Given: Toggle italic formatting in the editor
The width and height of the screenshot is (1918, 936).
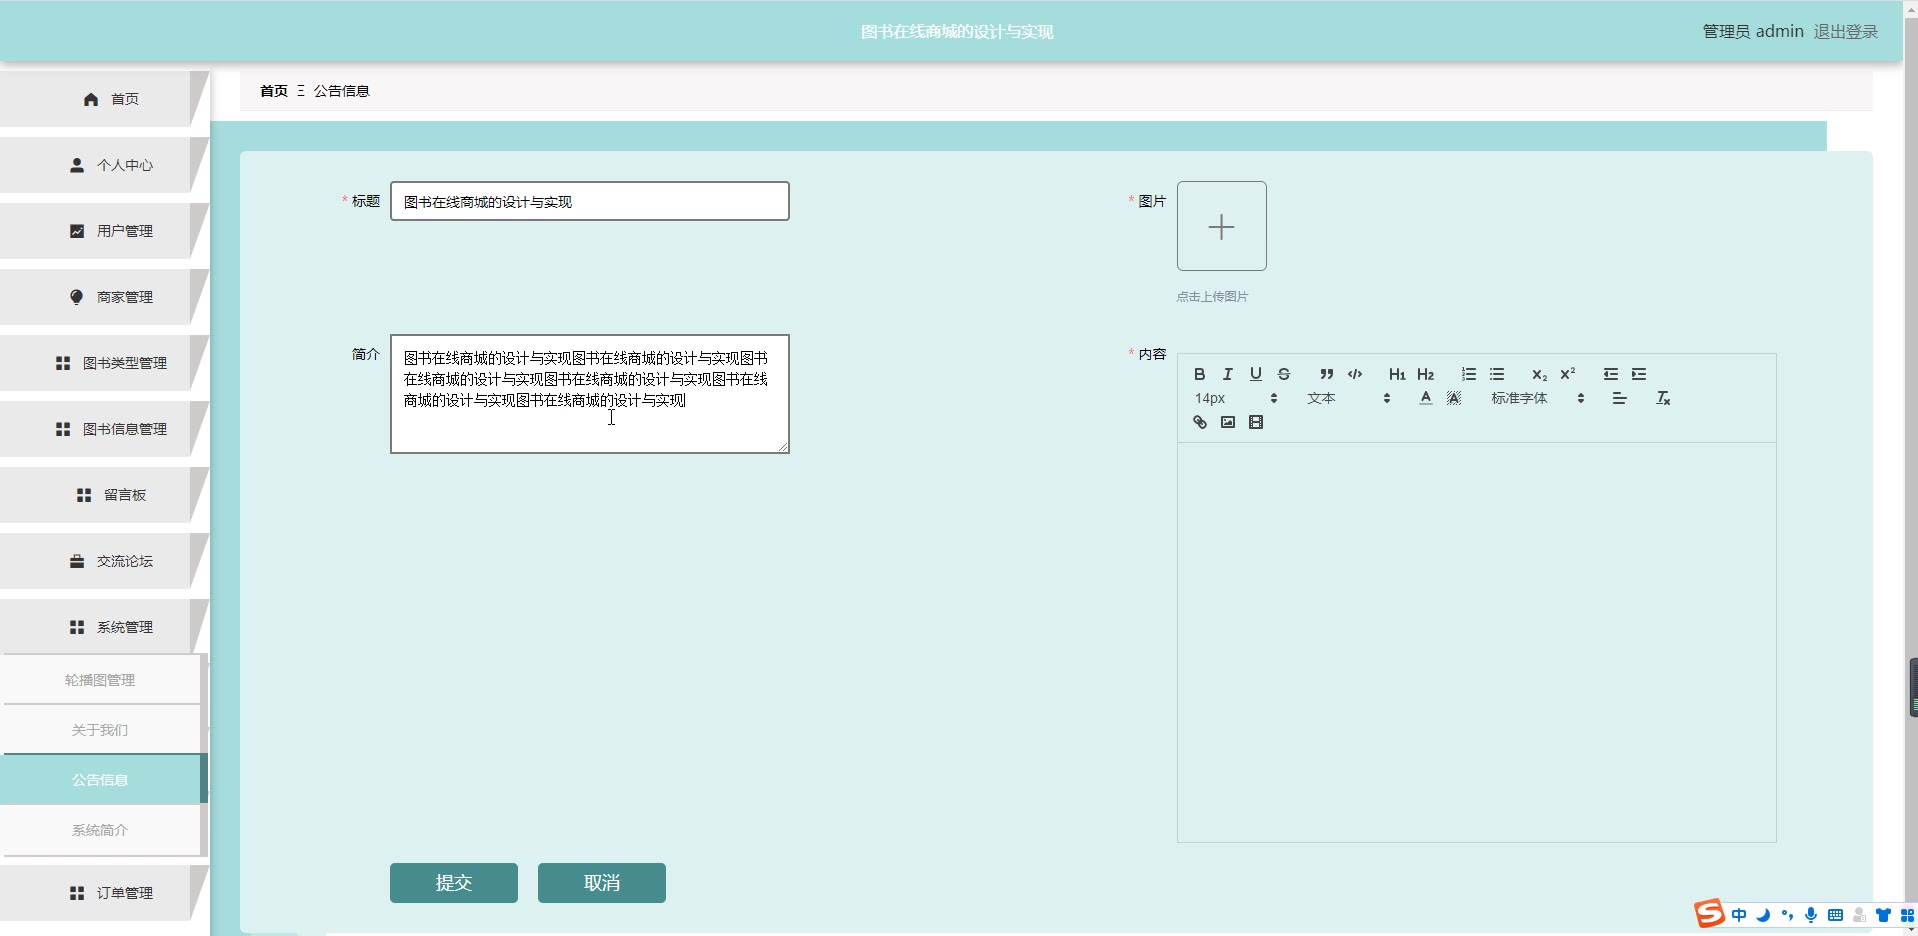Looking at the screenshot, I should pyautogui.click(x=1228, y=374).
